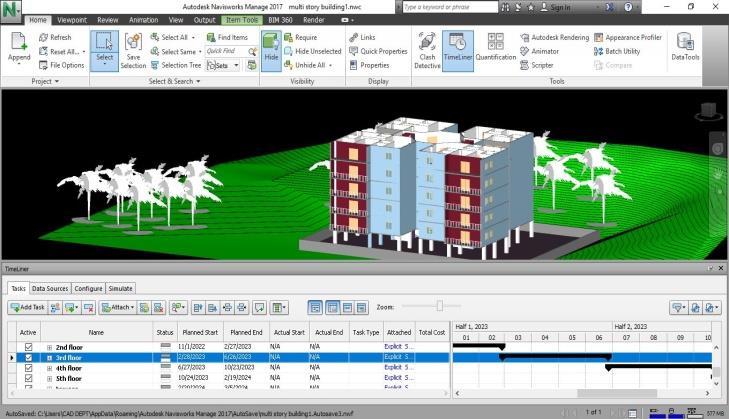Switch to the Simulate tab in TimeLiner
Screen dimensions: 729x419
[120, 288]
